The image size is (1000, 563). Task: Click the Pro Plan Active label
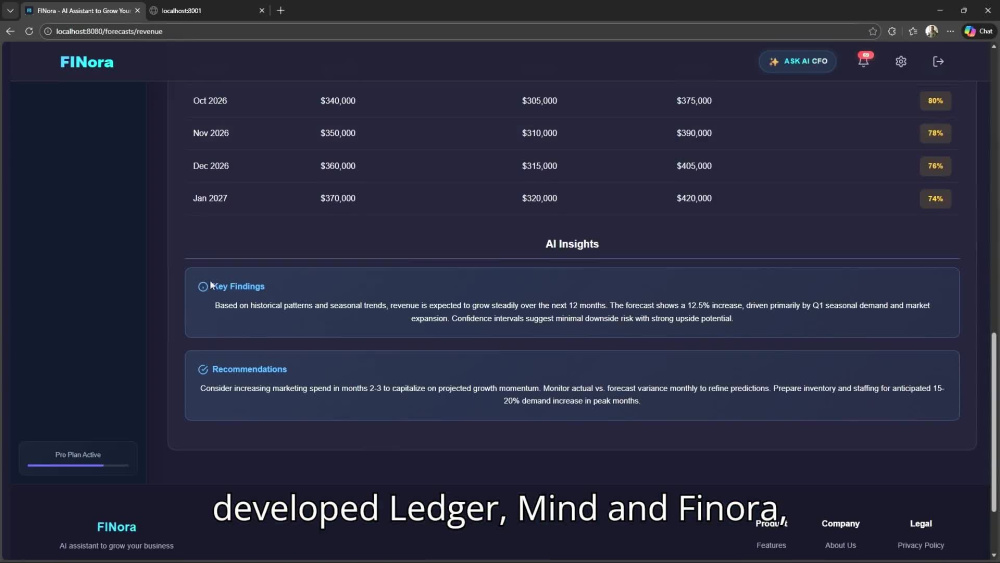(x=78, y=455)
